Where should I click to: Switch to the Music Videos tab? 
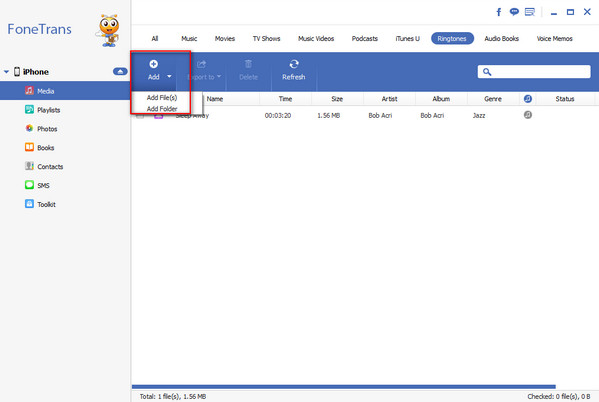pos(316,39)
